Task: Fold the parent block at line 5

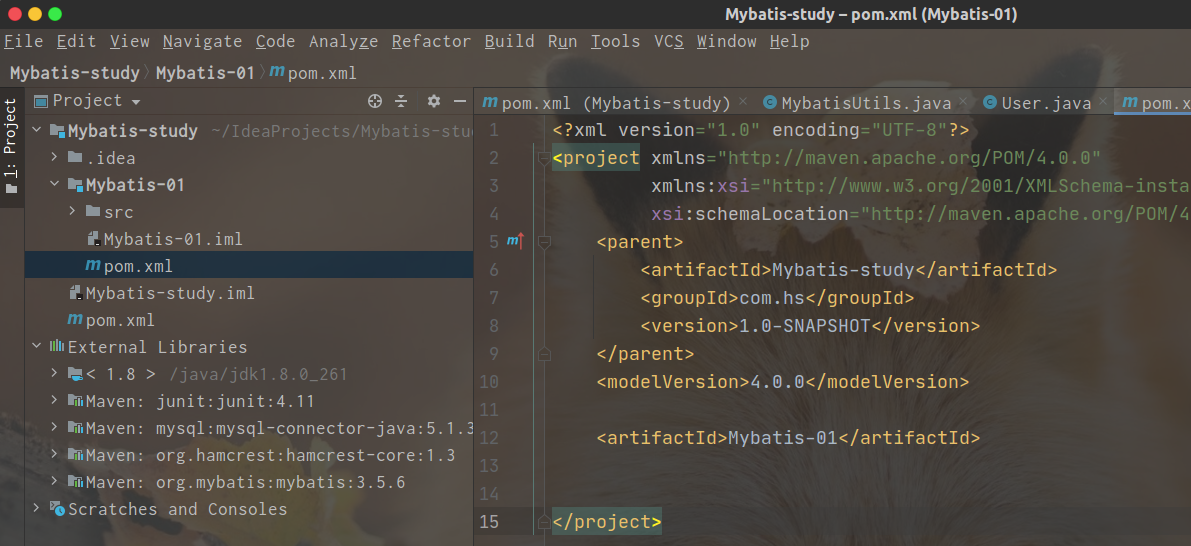Action: (544, 241)
